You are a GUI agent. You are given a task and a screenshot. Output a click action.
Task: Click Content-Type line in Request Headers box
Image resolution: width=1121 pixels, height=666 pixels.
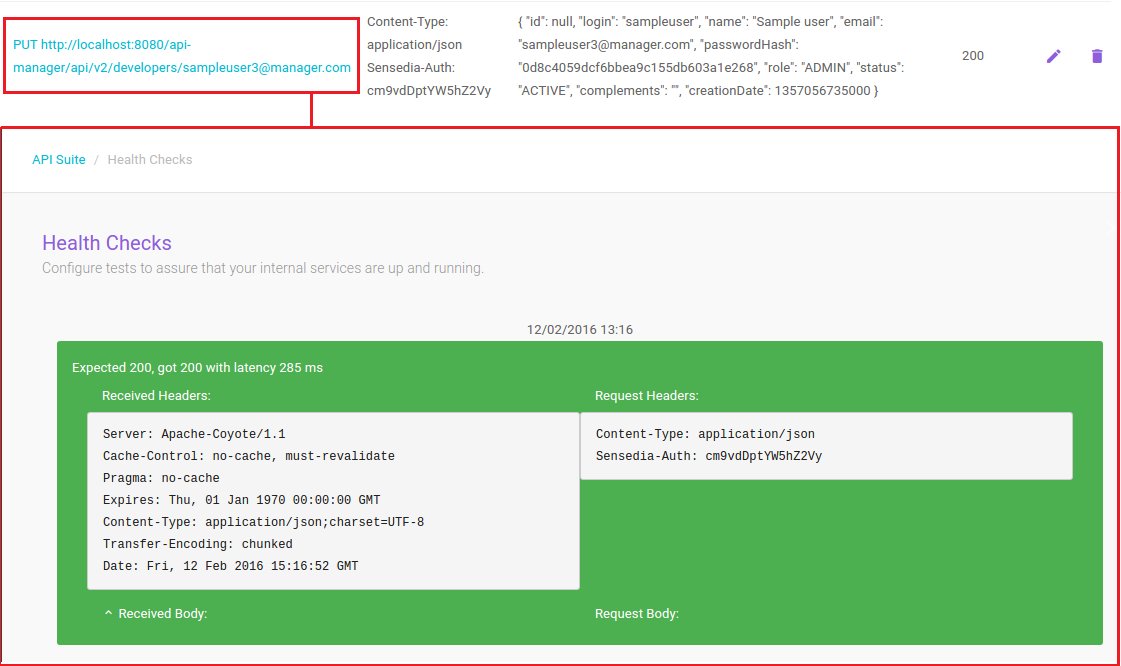click(705, 434)
